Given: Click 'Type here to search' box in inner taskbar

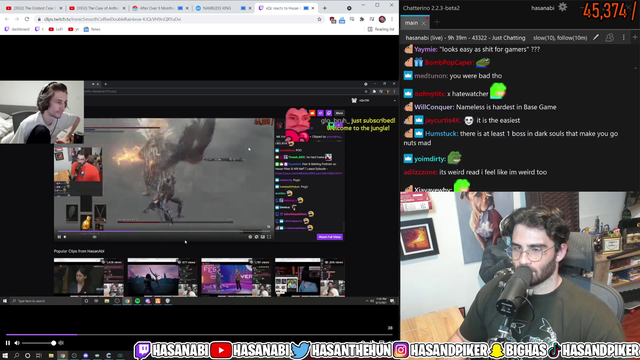Looking at the screenshot, I should [45, 301].
